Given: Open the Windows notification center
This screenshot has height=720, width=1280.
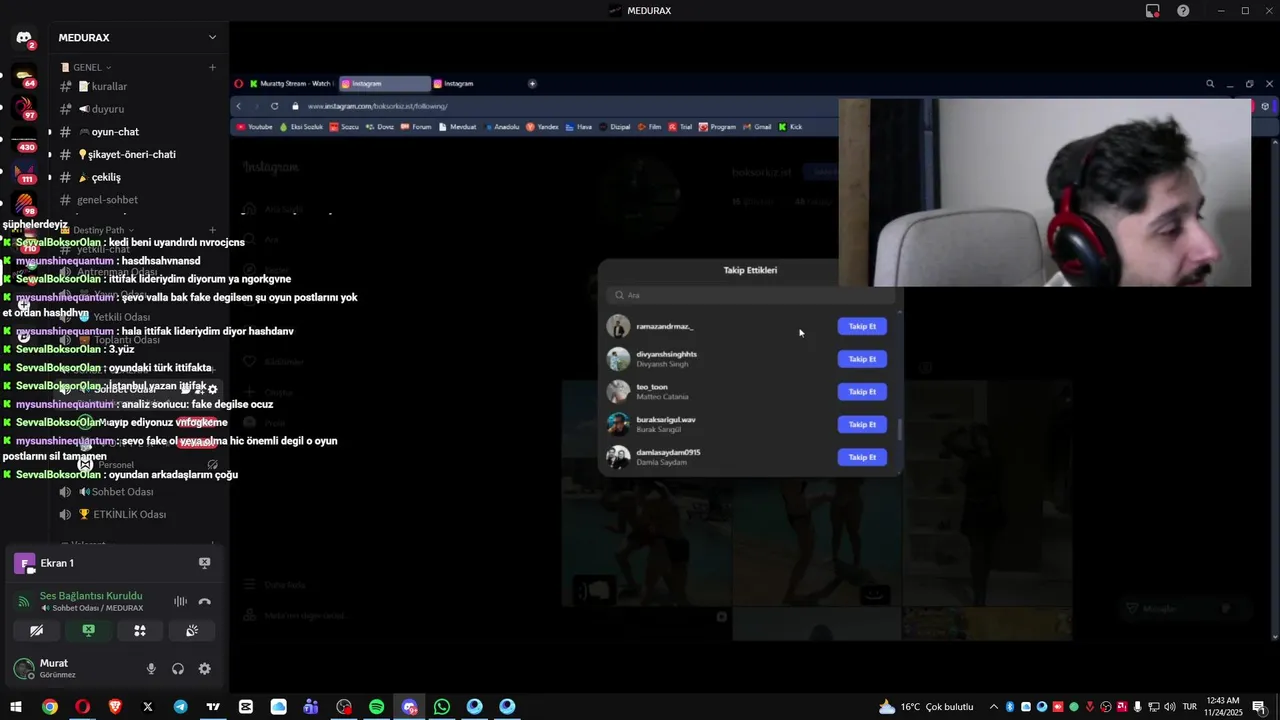Looking at the screenshot, I should click(1260, 707).
